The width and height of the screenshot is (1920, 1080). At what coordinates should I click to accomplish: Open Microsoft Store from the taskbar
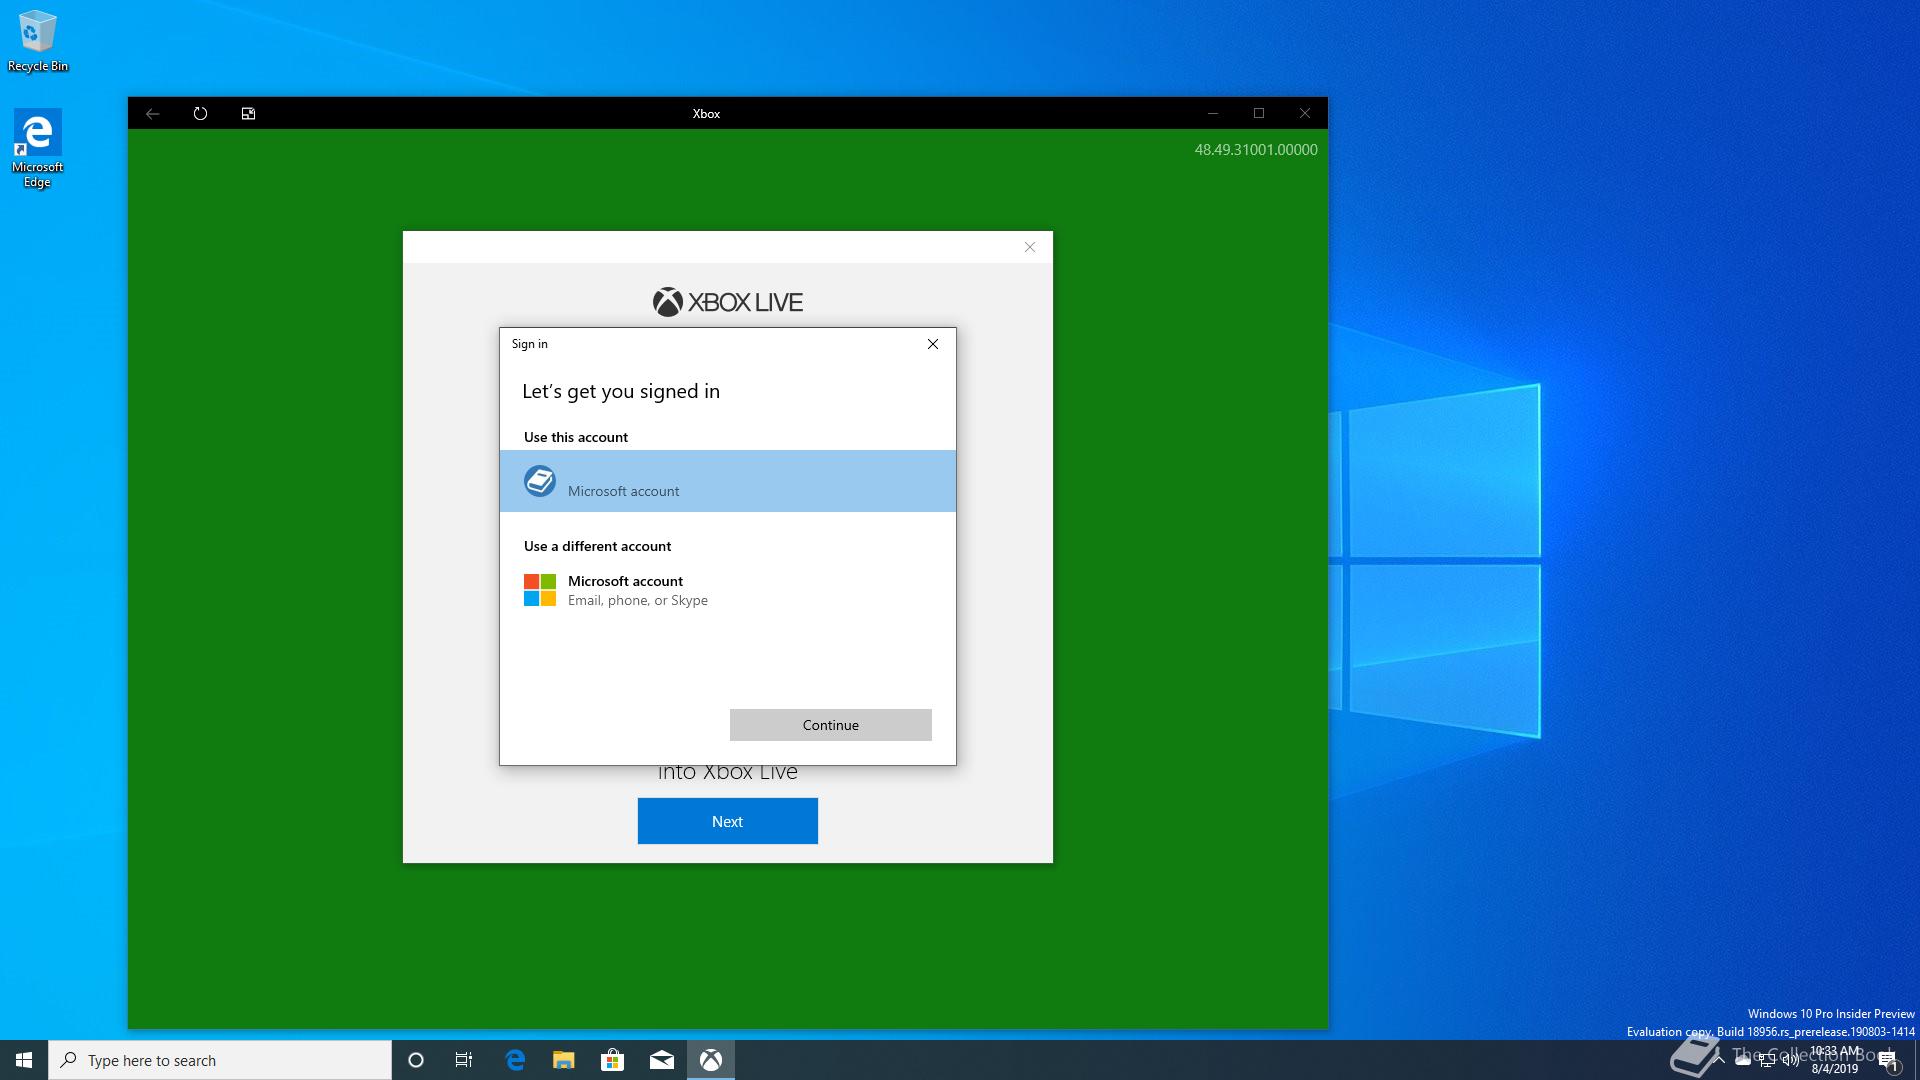[x=612, y=1060]
